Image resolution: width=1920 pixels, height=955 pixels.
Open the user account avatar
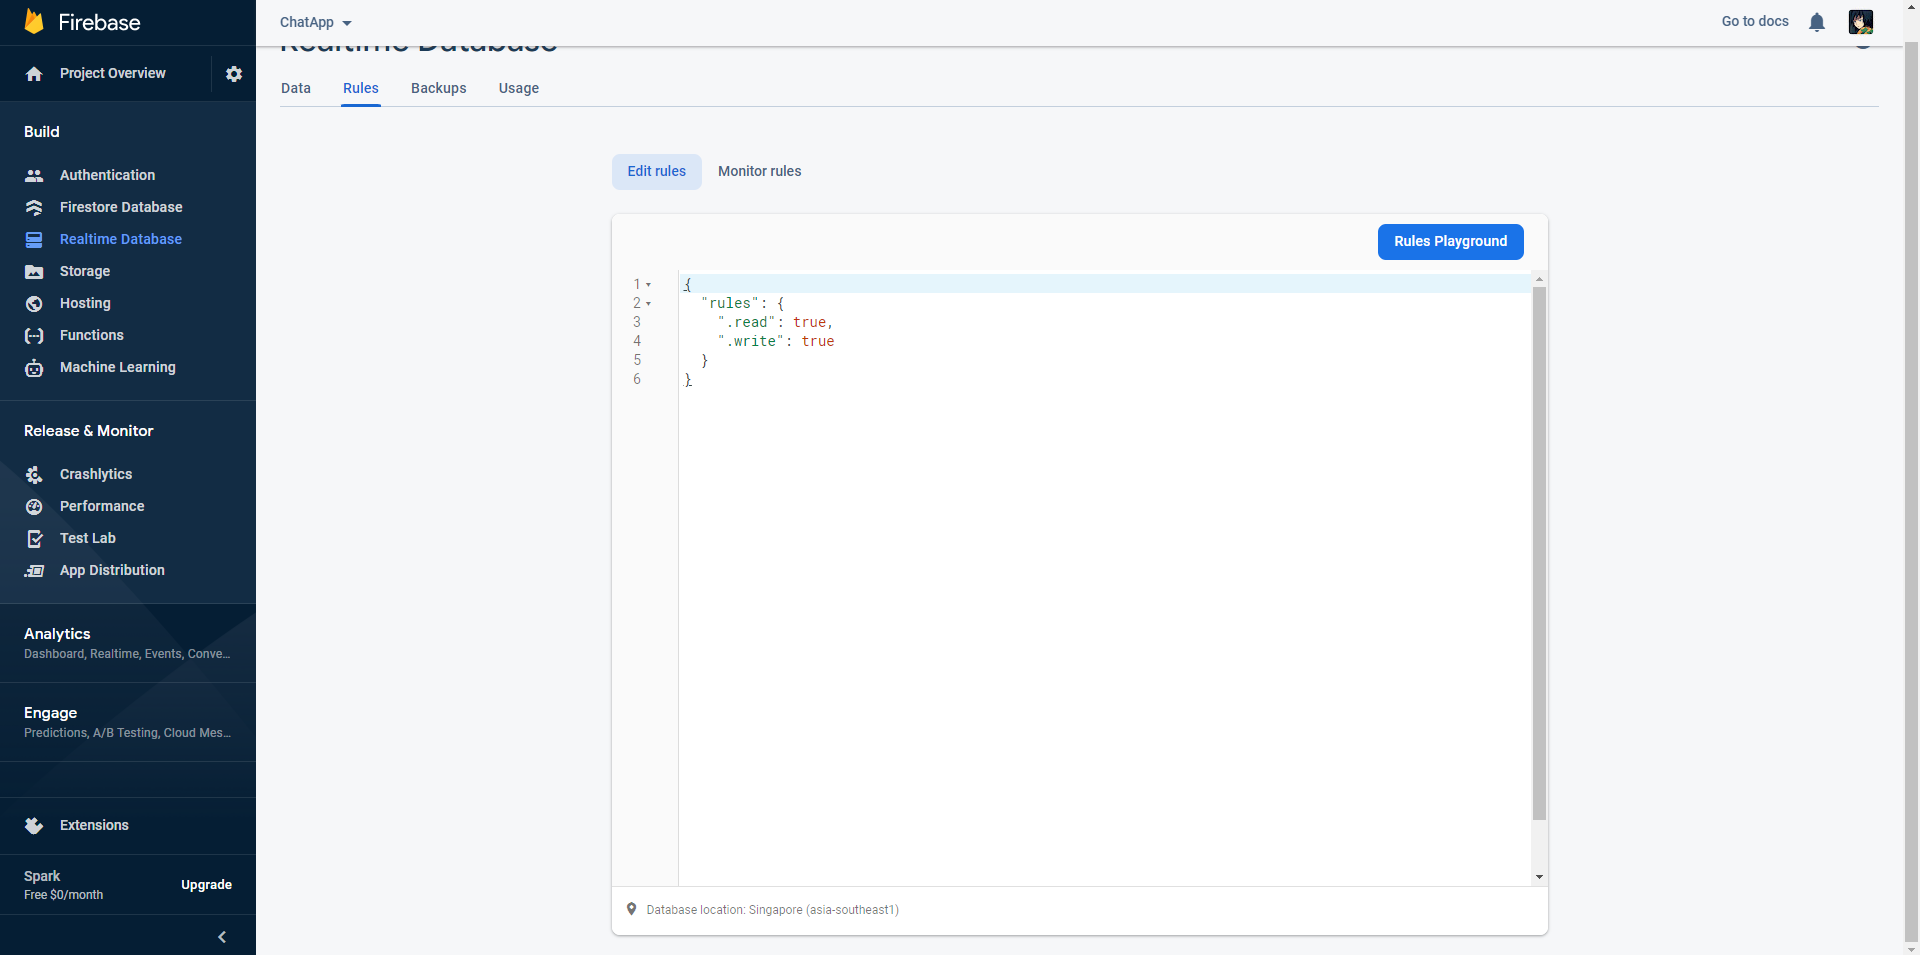pos(1861,22)
